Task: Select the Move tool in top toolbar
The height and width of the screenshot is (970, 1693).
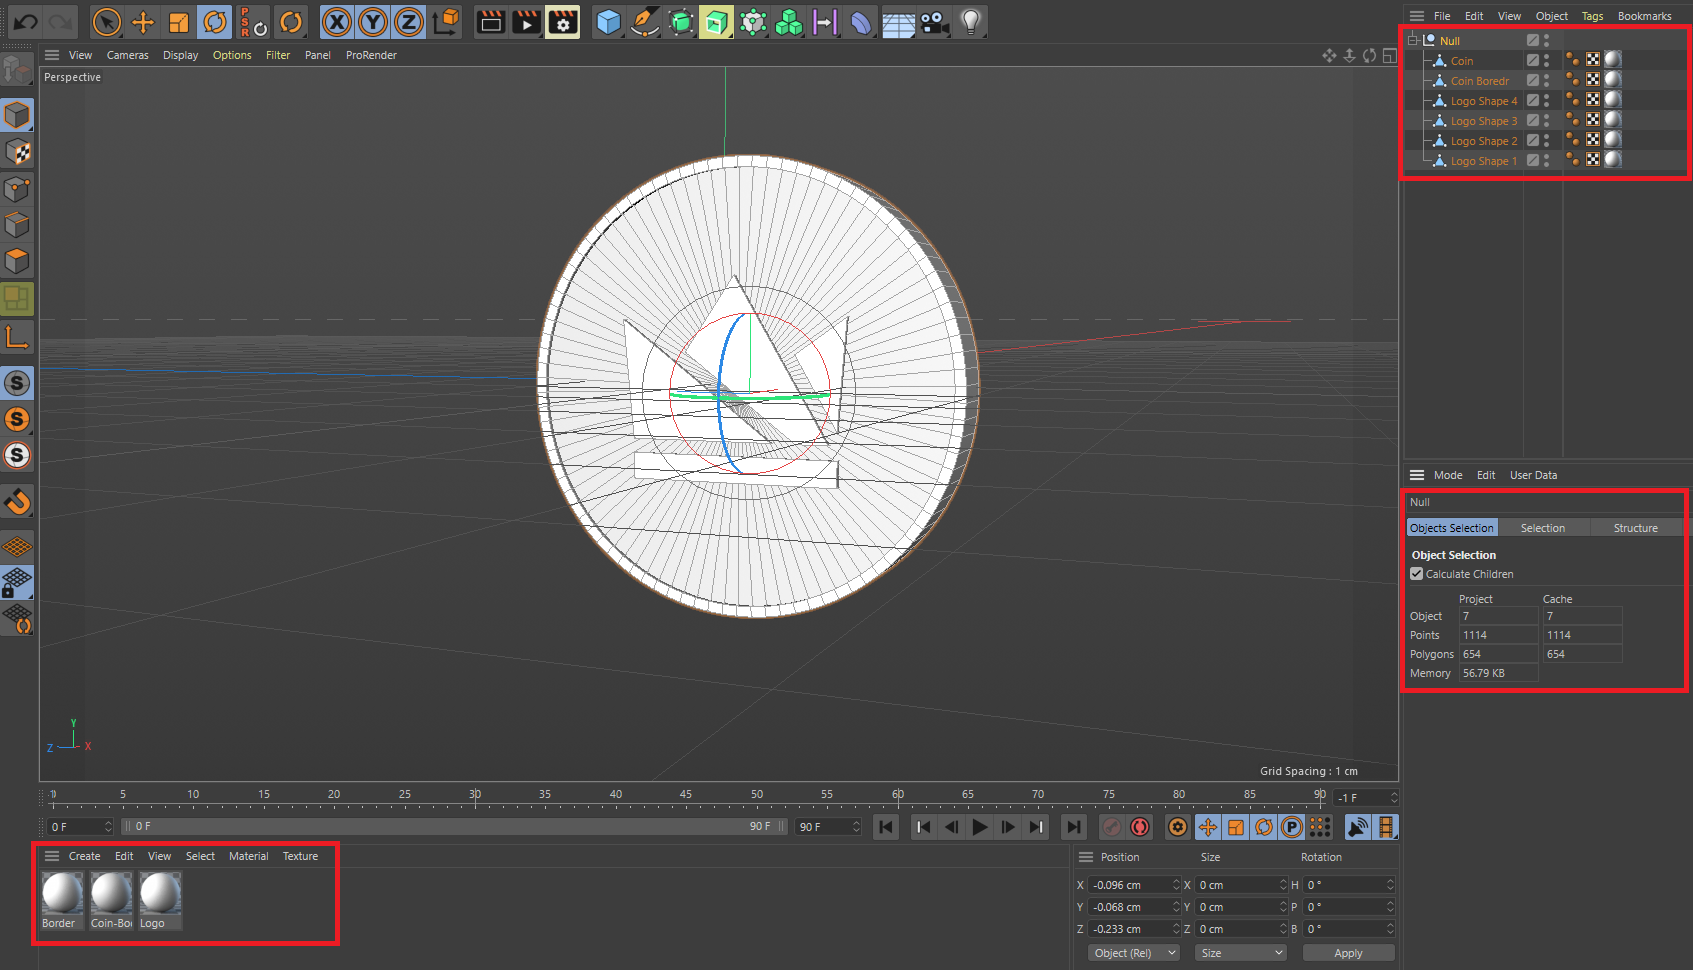Action: point(143,22)
